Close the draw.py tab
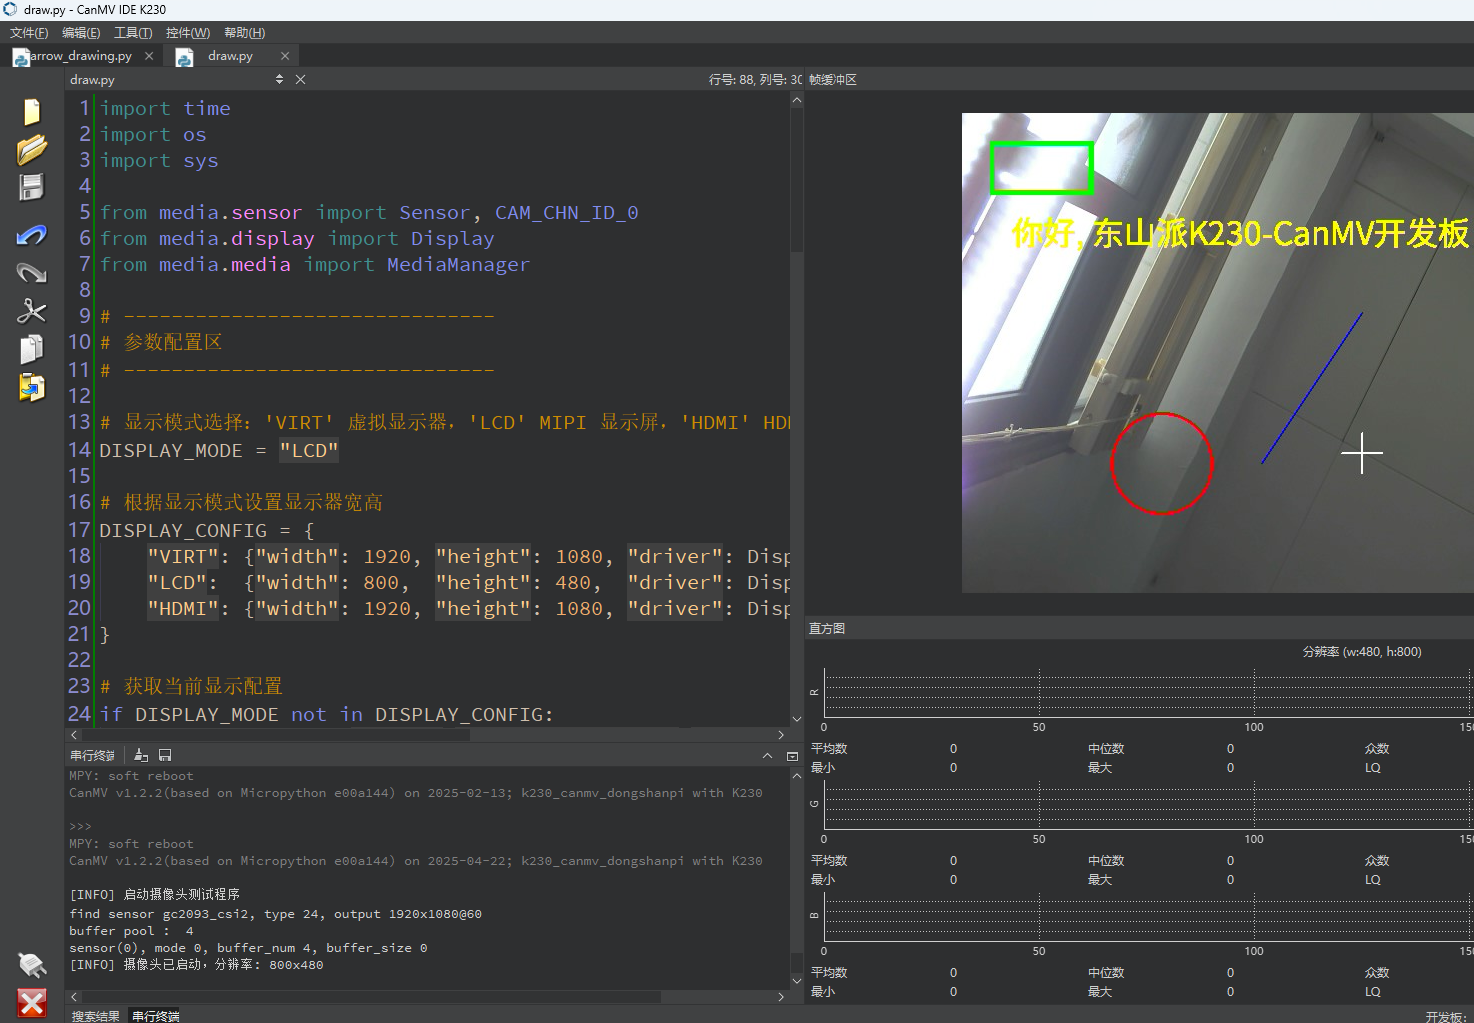This screenshot has width=1474, height=1023. 285,56
